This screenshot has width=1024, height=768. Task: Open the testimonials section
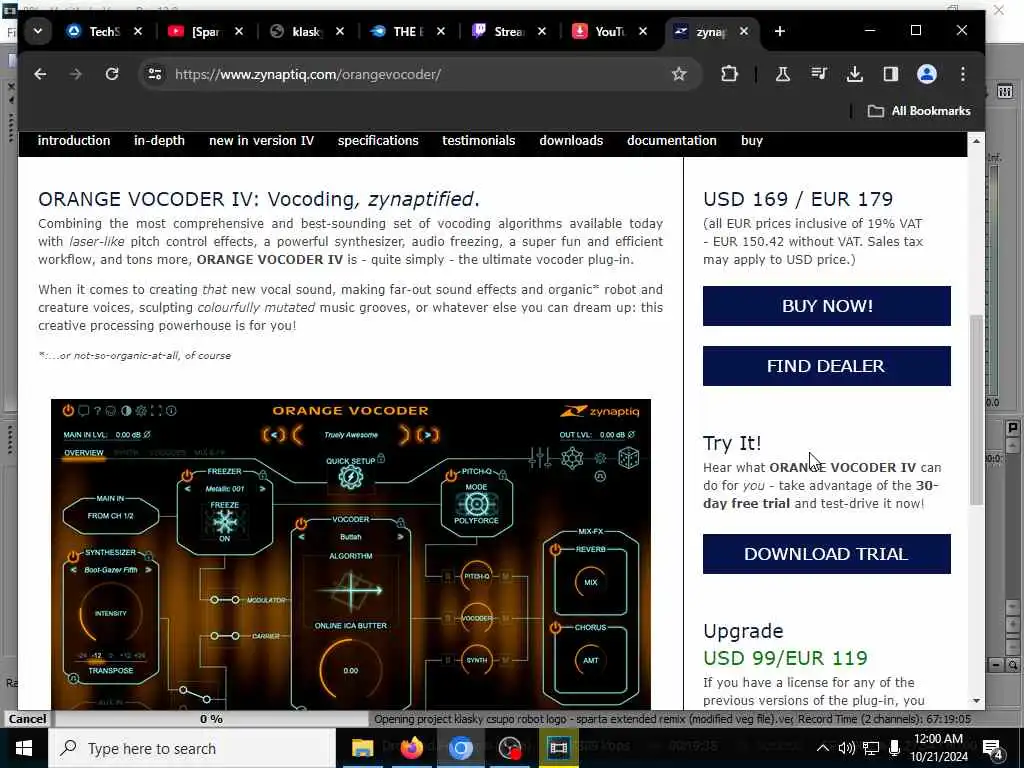pos(479,140)
